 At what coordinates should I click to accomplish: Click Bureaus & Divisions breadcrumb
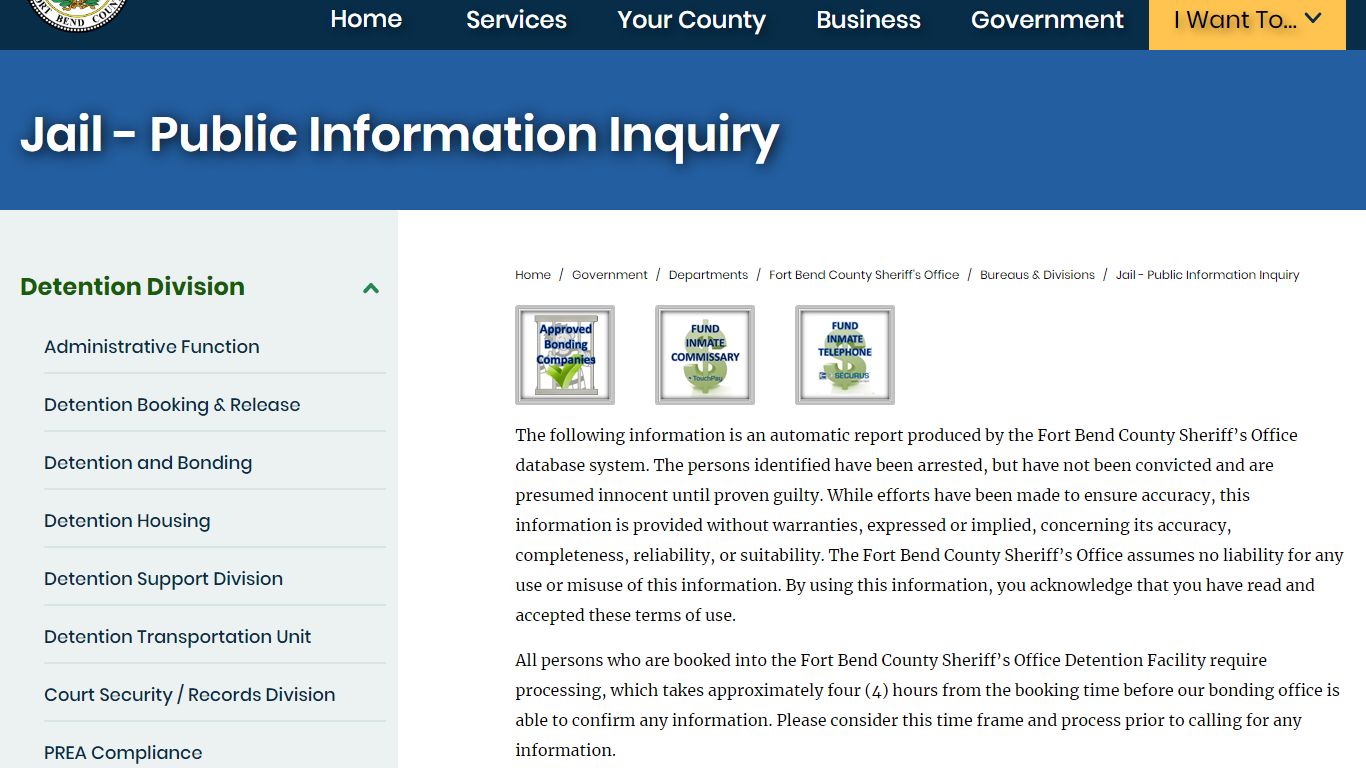click(x=1037, y=275)
